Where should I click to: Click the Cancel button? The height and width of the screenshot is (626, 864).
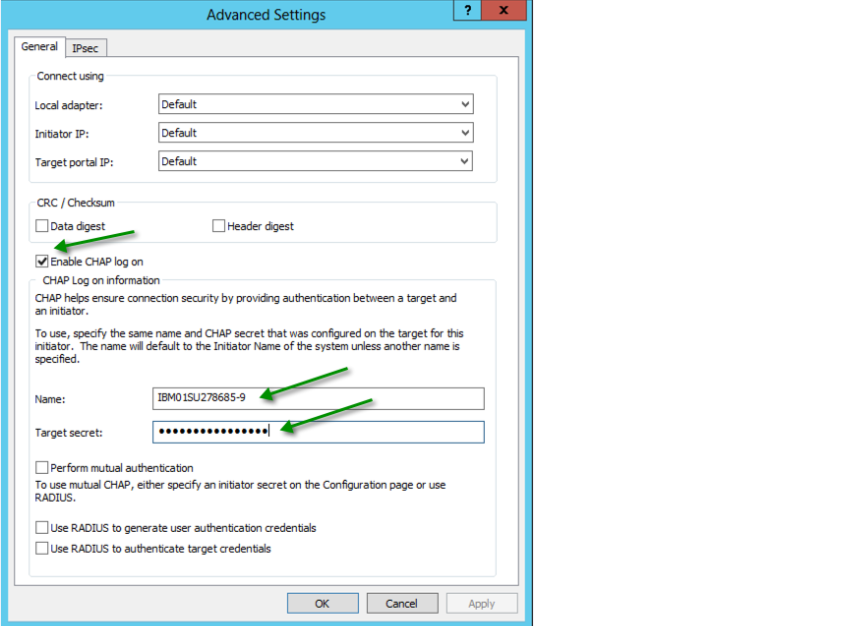click(402, 603)
